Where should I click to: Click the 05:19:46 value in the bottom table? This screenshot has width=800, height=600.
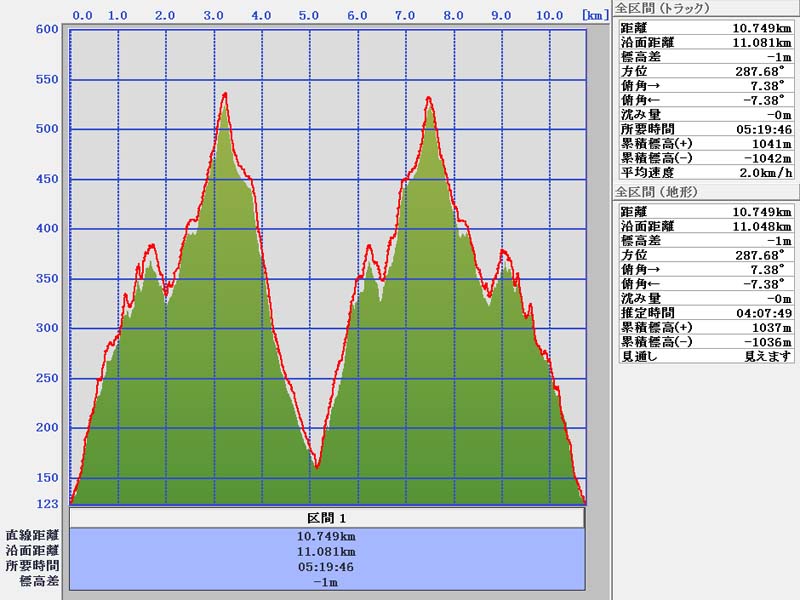coord(326,566)
